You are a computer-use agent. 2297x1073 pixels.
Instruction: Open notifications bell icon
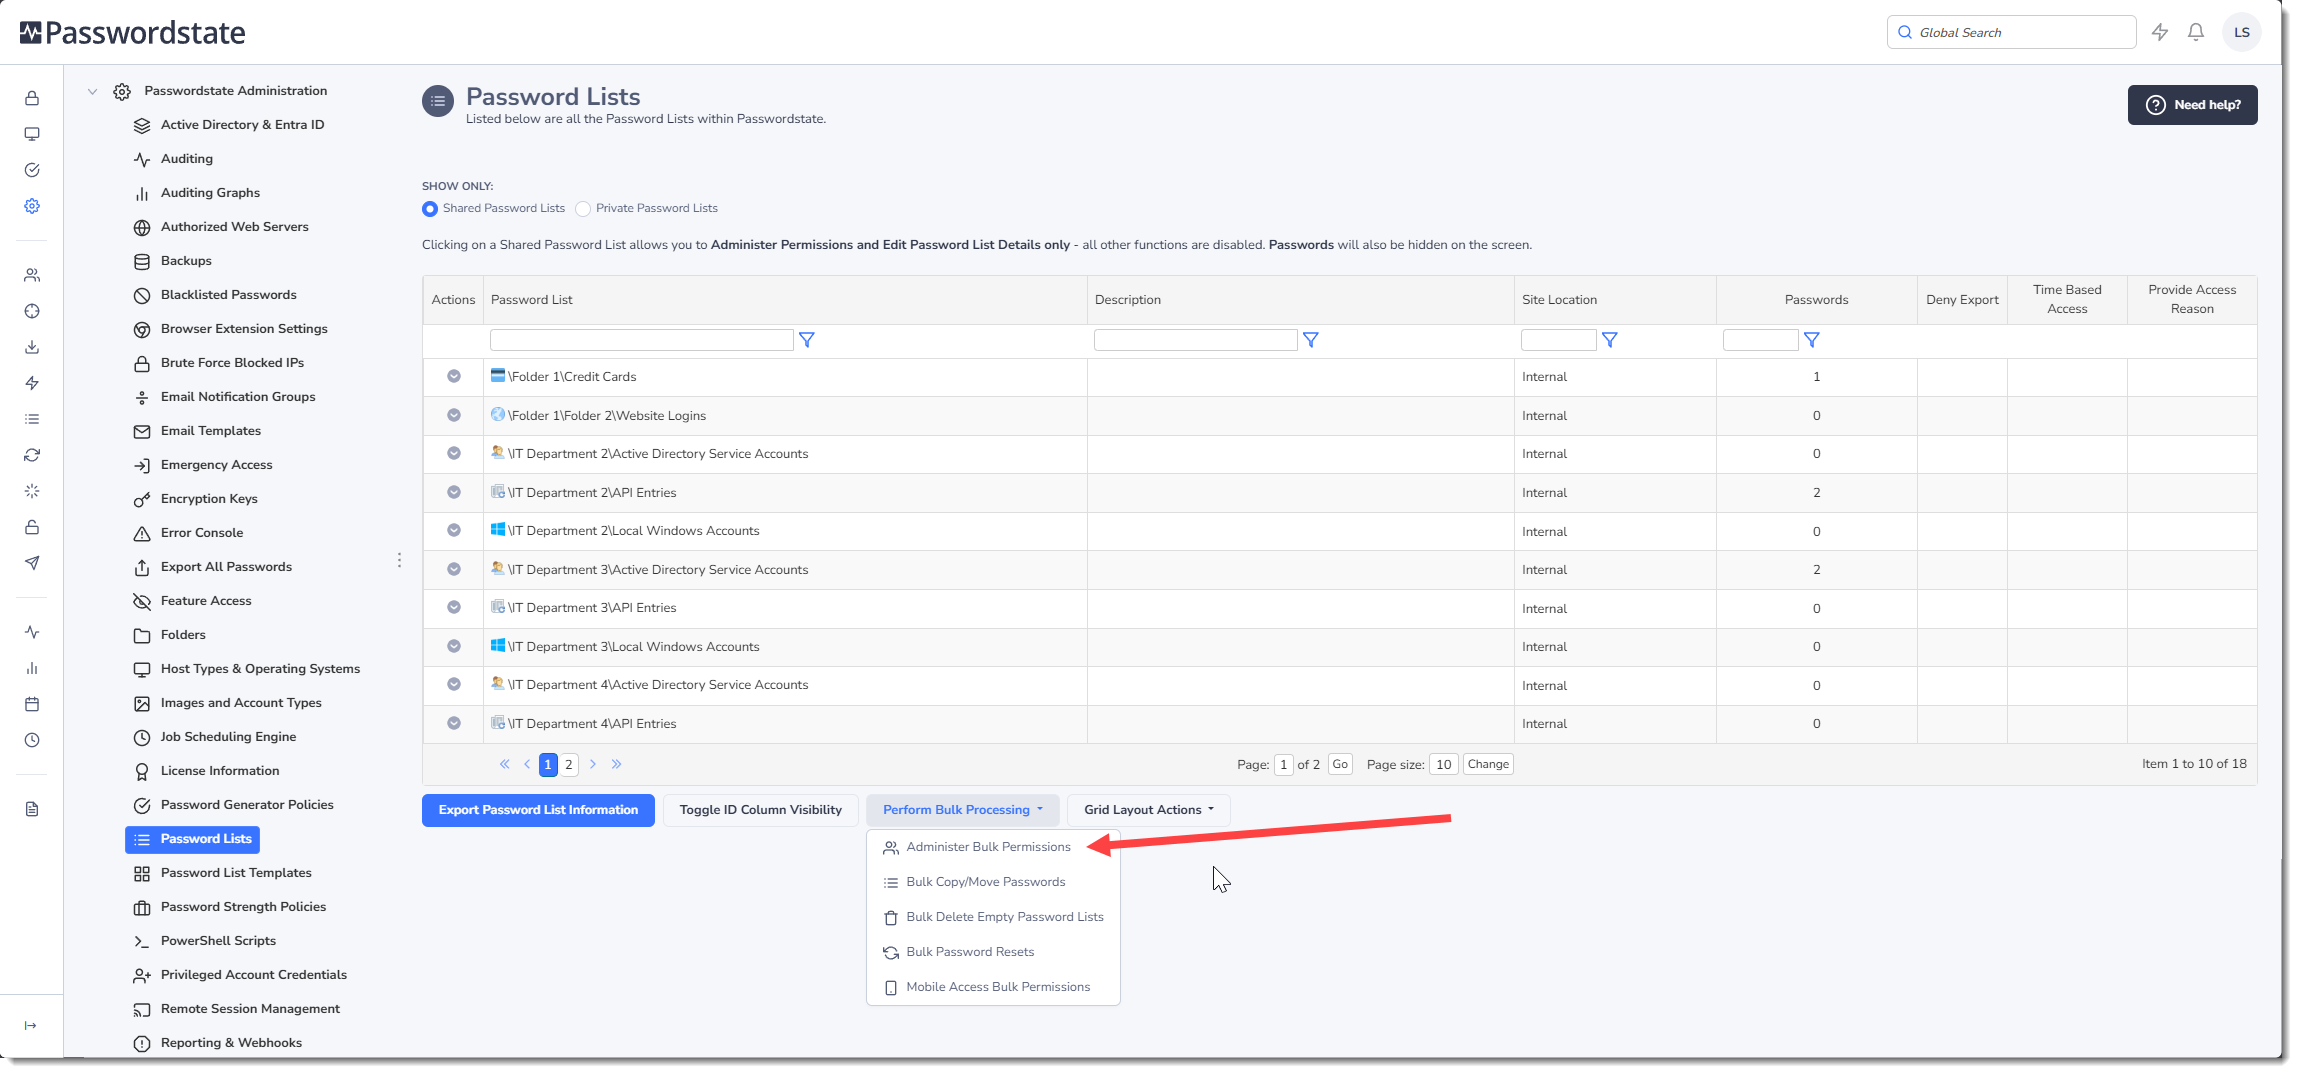pyautogui.click(x=2196, y=32)
